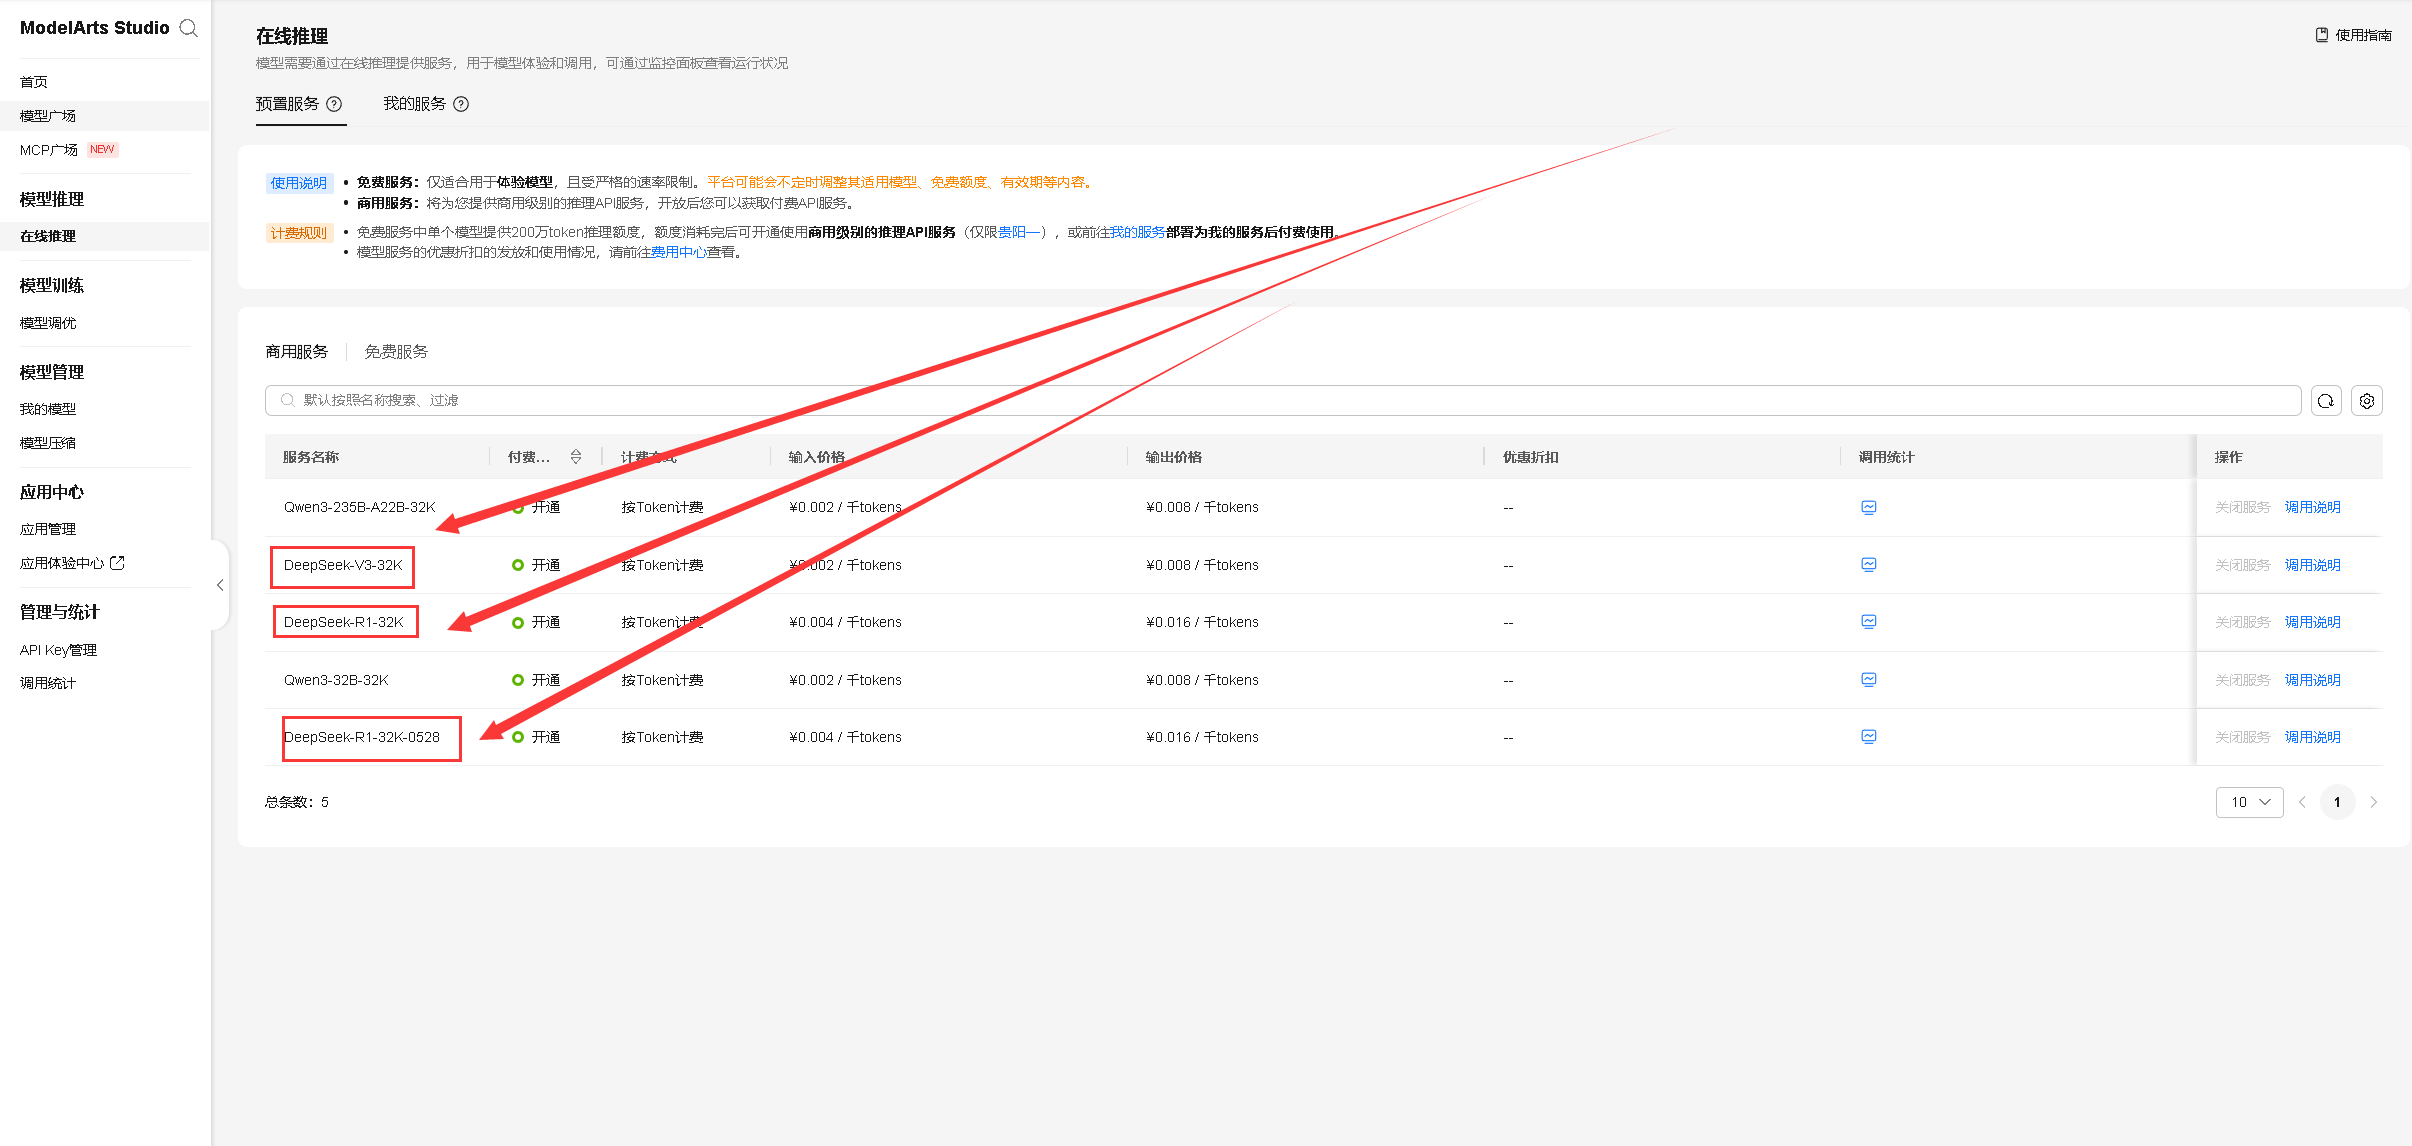2412x1146 pixels.
Task: Open 调用统计 in the sidebar
Action: click(48, 683)
